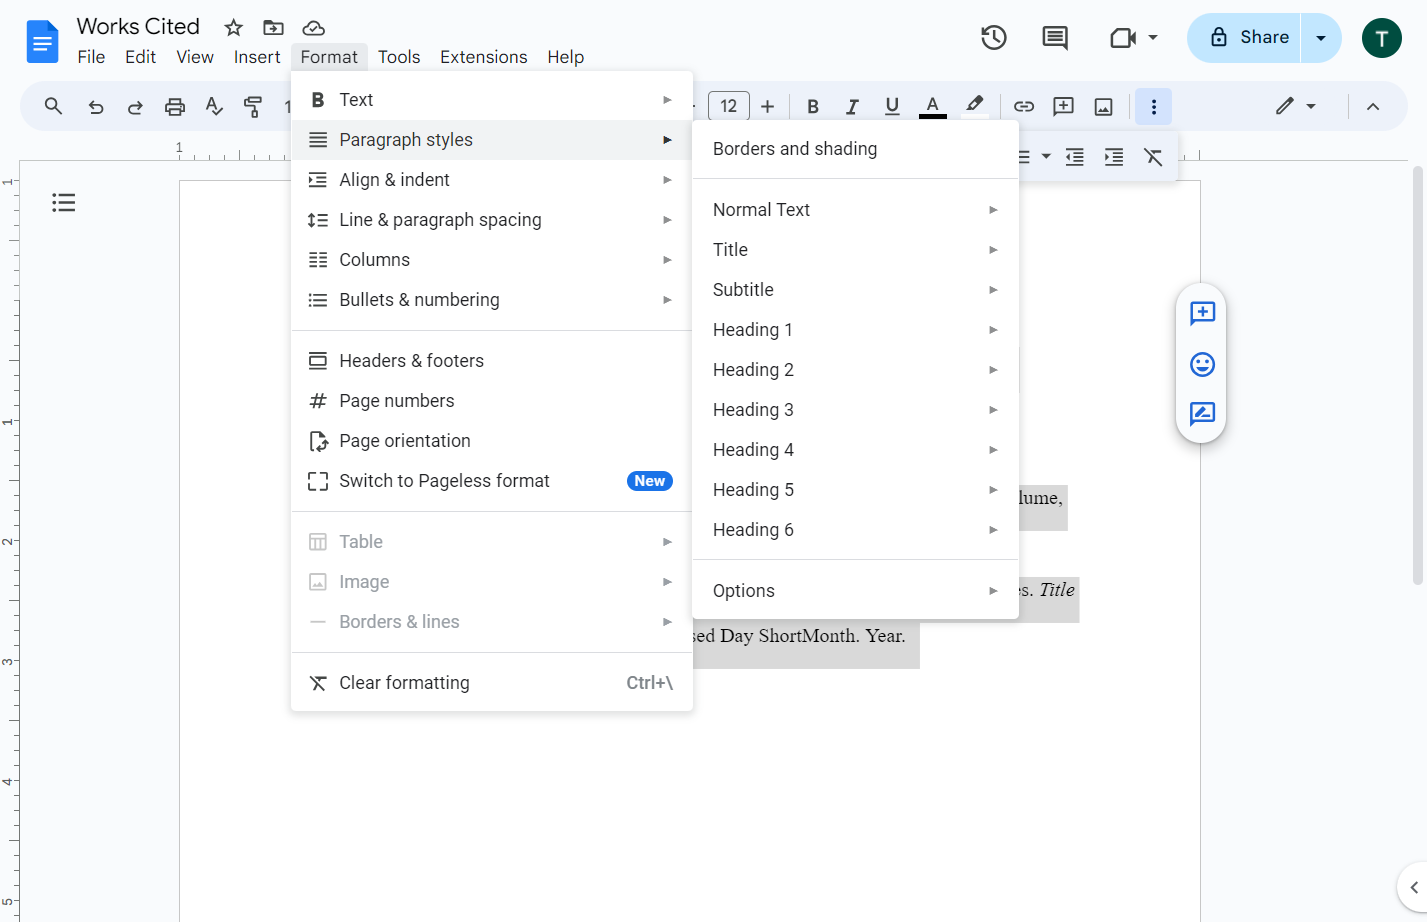Viewport: 1427px width, 922px height.
Task: Select Clear formatting in Format menu
Action: coord(492,683)
